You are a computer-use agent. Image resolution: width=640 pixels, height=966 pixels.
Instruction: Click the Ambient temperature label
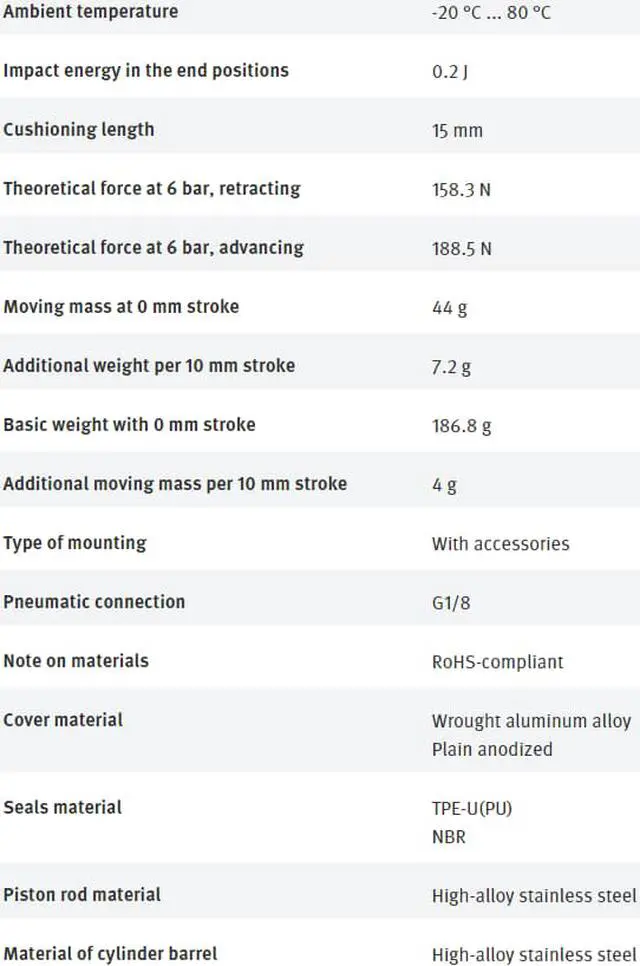tap(90, 12)
